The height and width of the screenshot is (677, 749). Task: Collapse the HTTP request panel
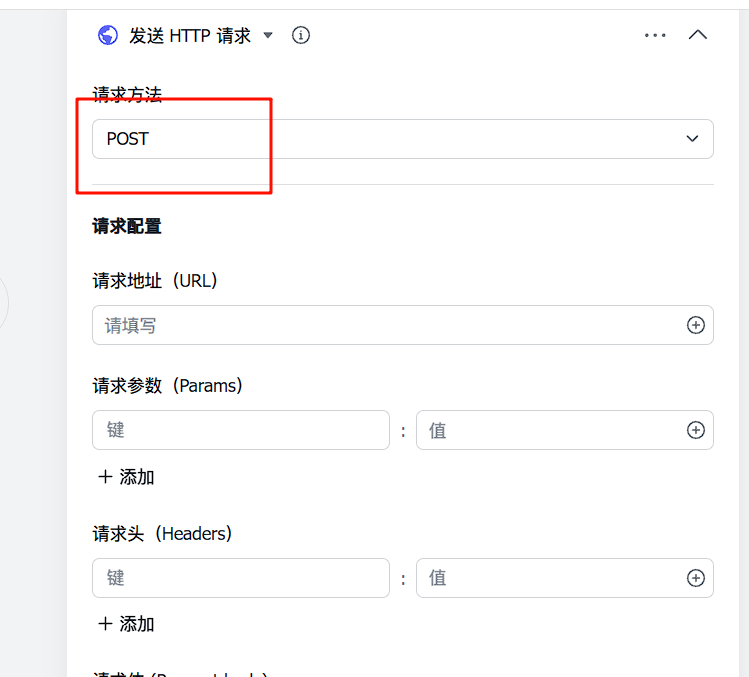[x=697, y=35]
